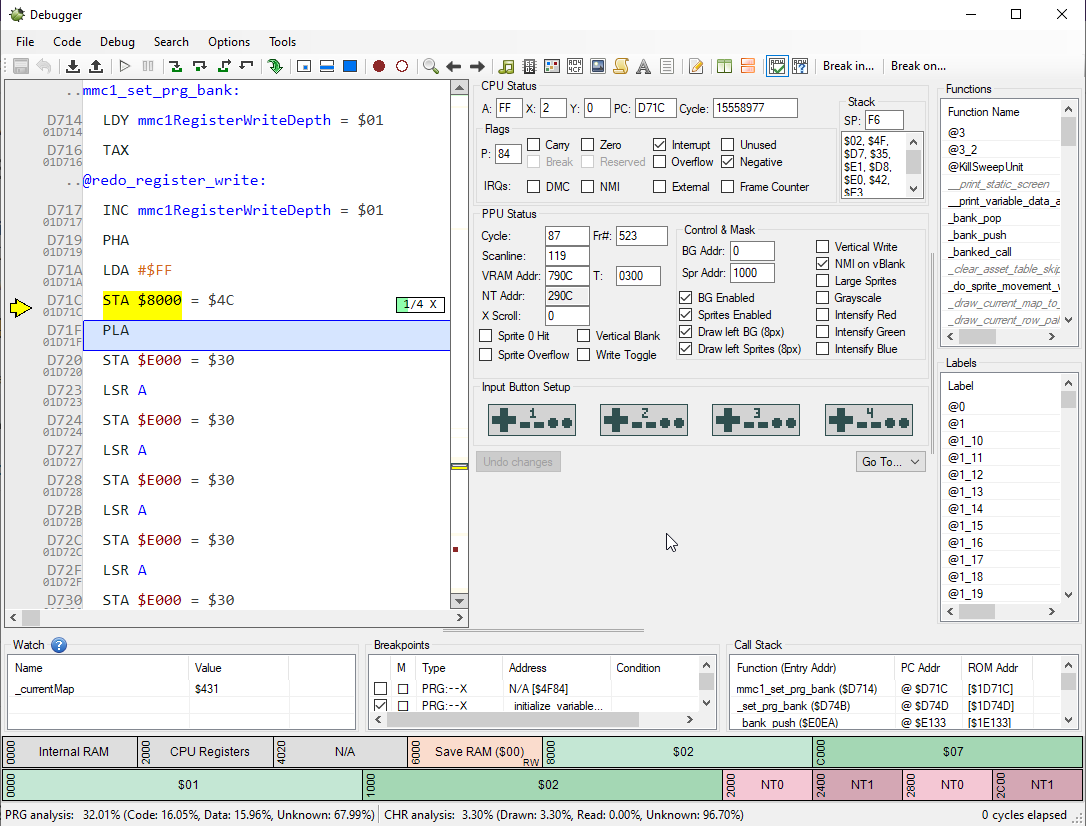Open the Tools menu
Image resolution: width=1086 pixels, height=826 pixels.
tap(283, 42)
